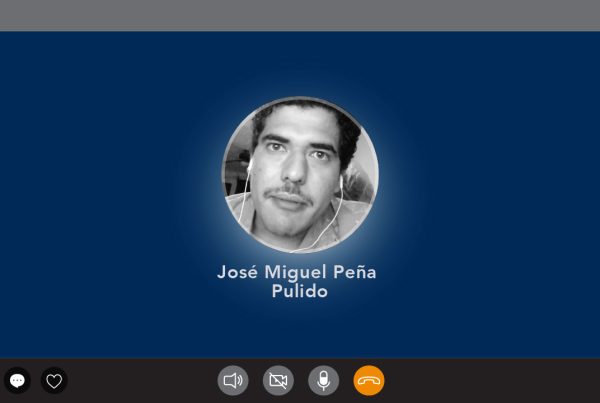Image resolution: width=600 pixels, height=403 pixels.
Task: Send a heart reaction during the call
Action: [x=54, y=380]
